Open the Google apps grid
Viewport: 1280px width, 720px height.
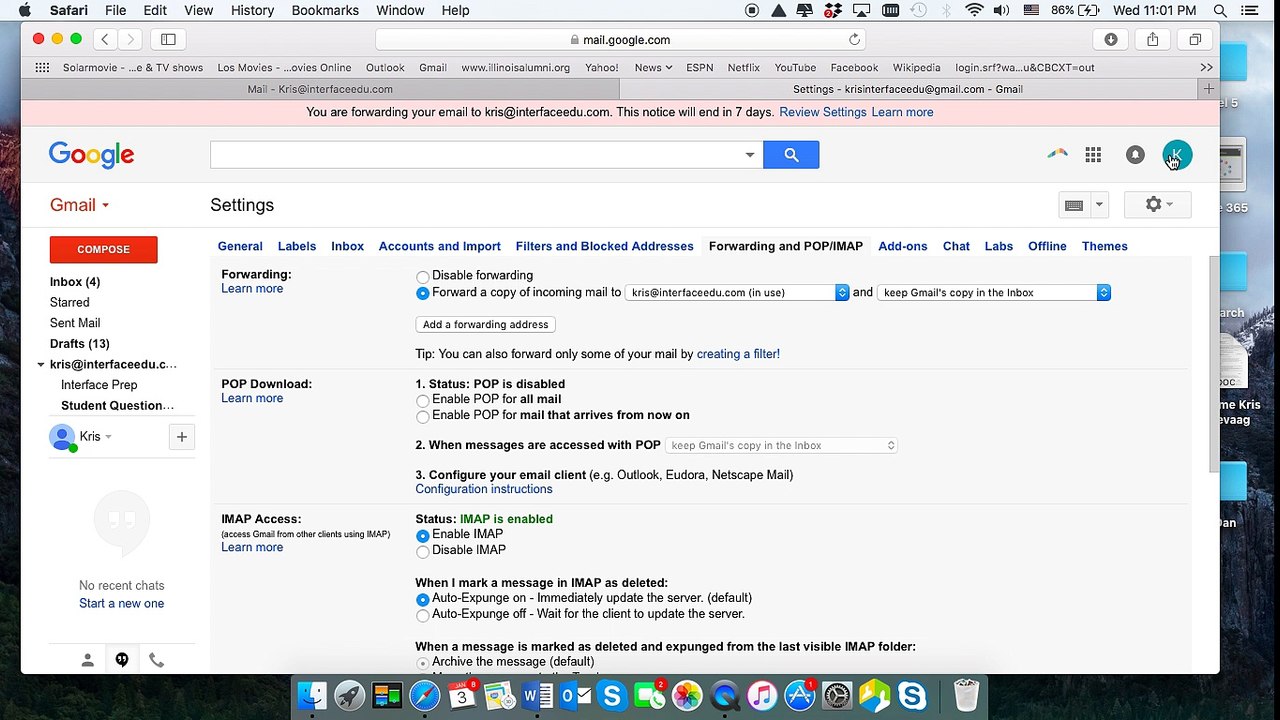[x=1093, y=155]
